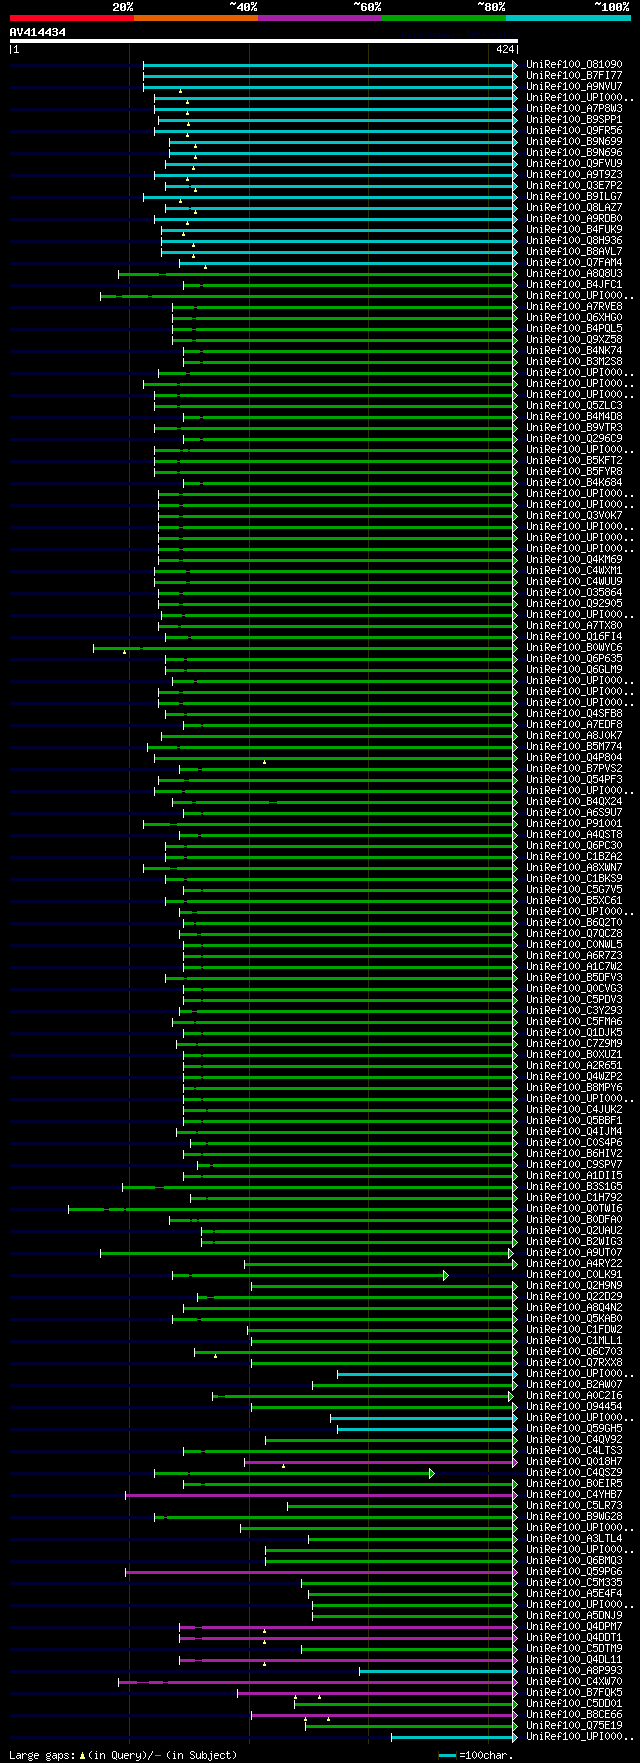The width and height of the screenshot is (640, 1763).
Task: Pick hit UniRef100_B5M774
Action: (574, 747)
